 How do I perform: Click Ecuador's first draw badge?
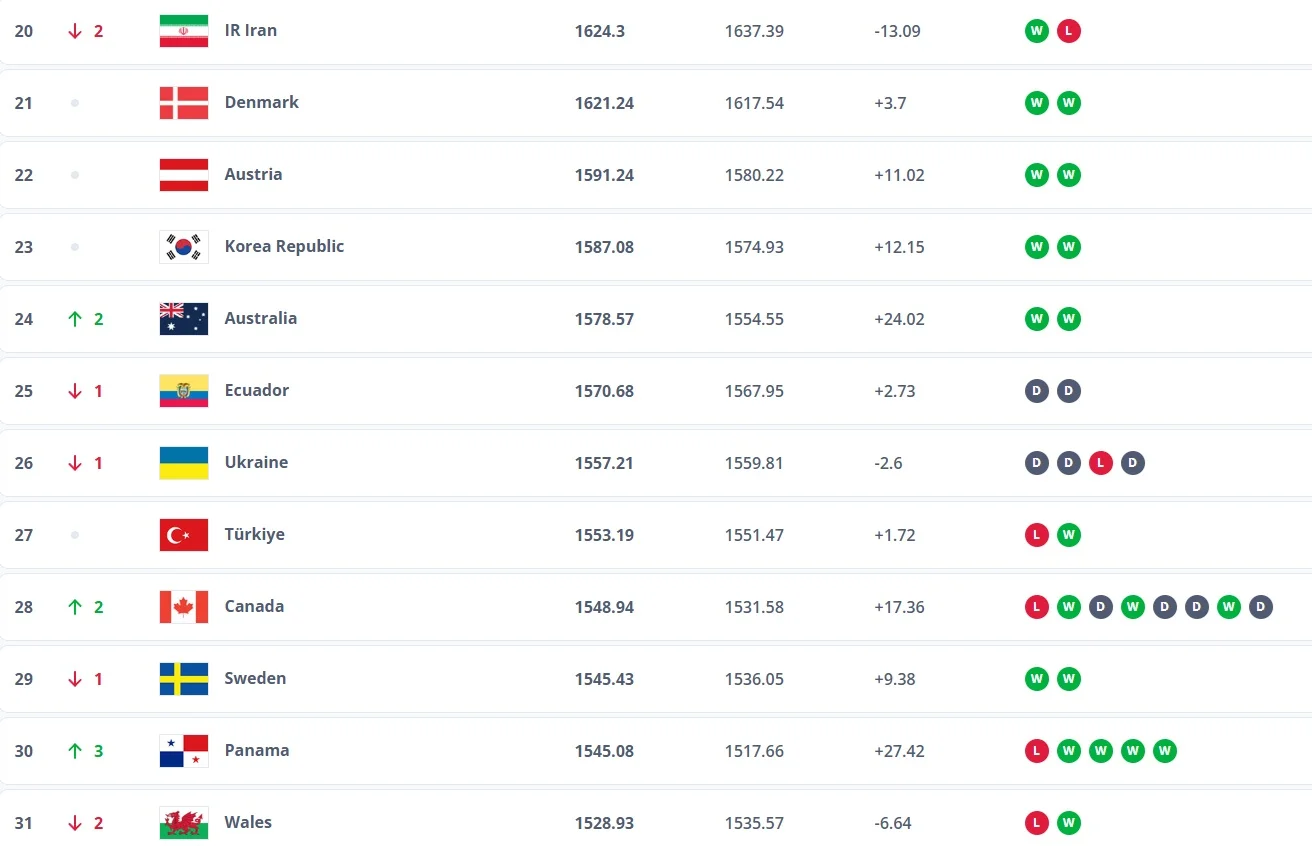pyautogui.click(x=1037, y=391)
